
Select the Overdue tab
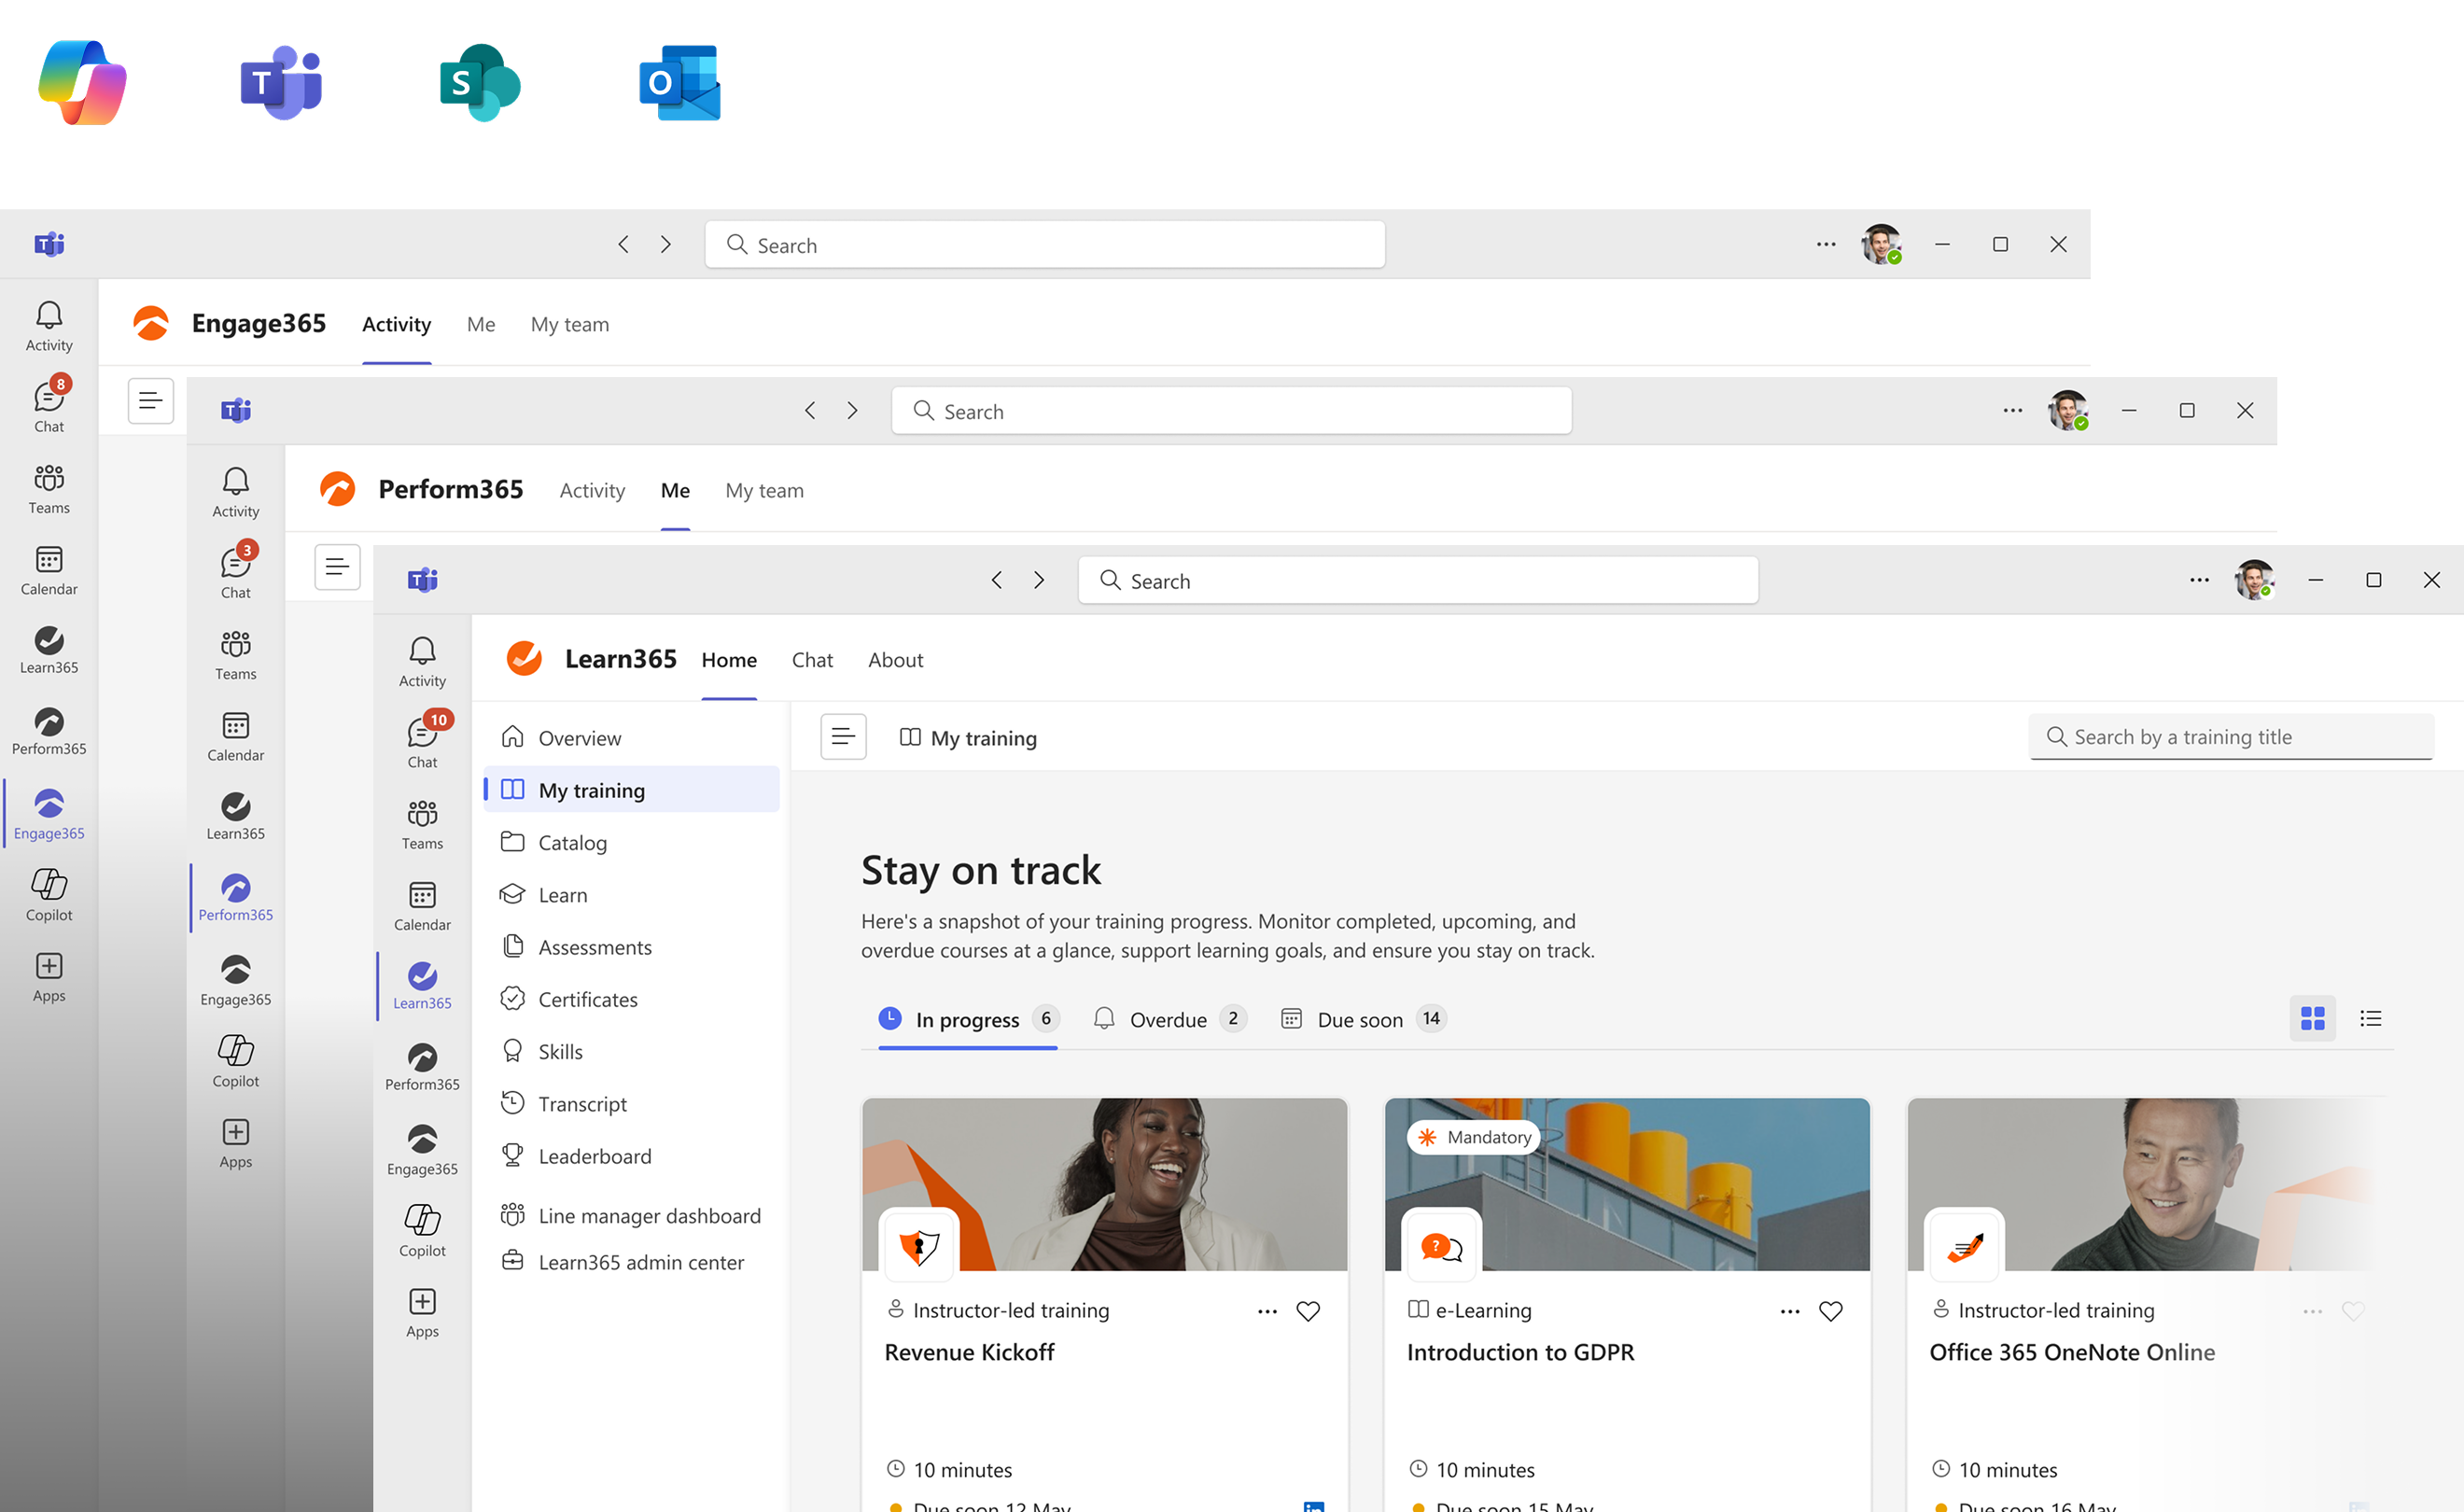pos(1169,1019)
